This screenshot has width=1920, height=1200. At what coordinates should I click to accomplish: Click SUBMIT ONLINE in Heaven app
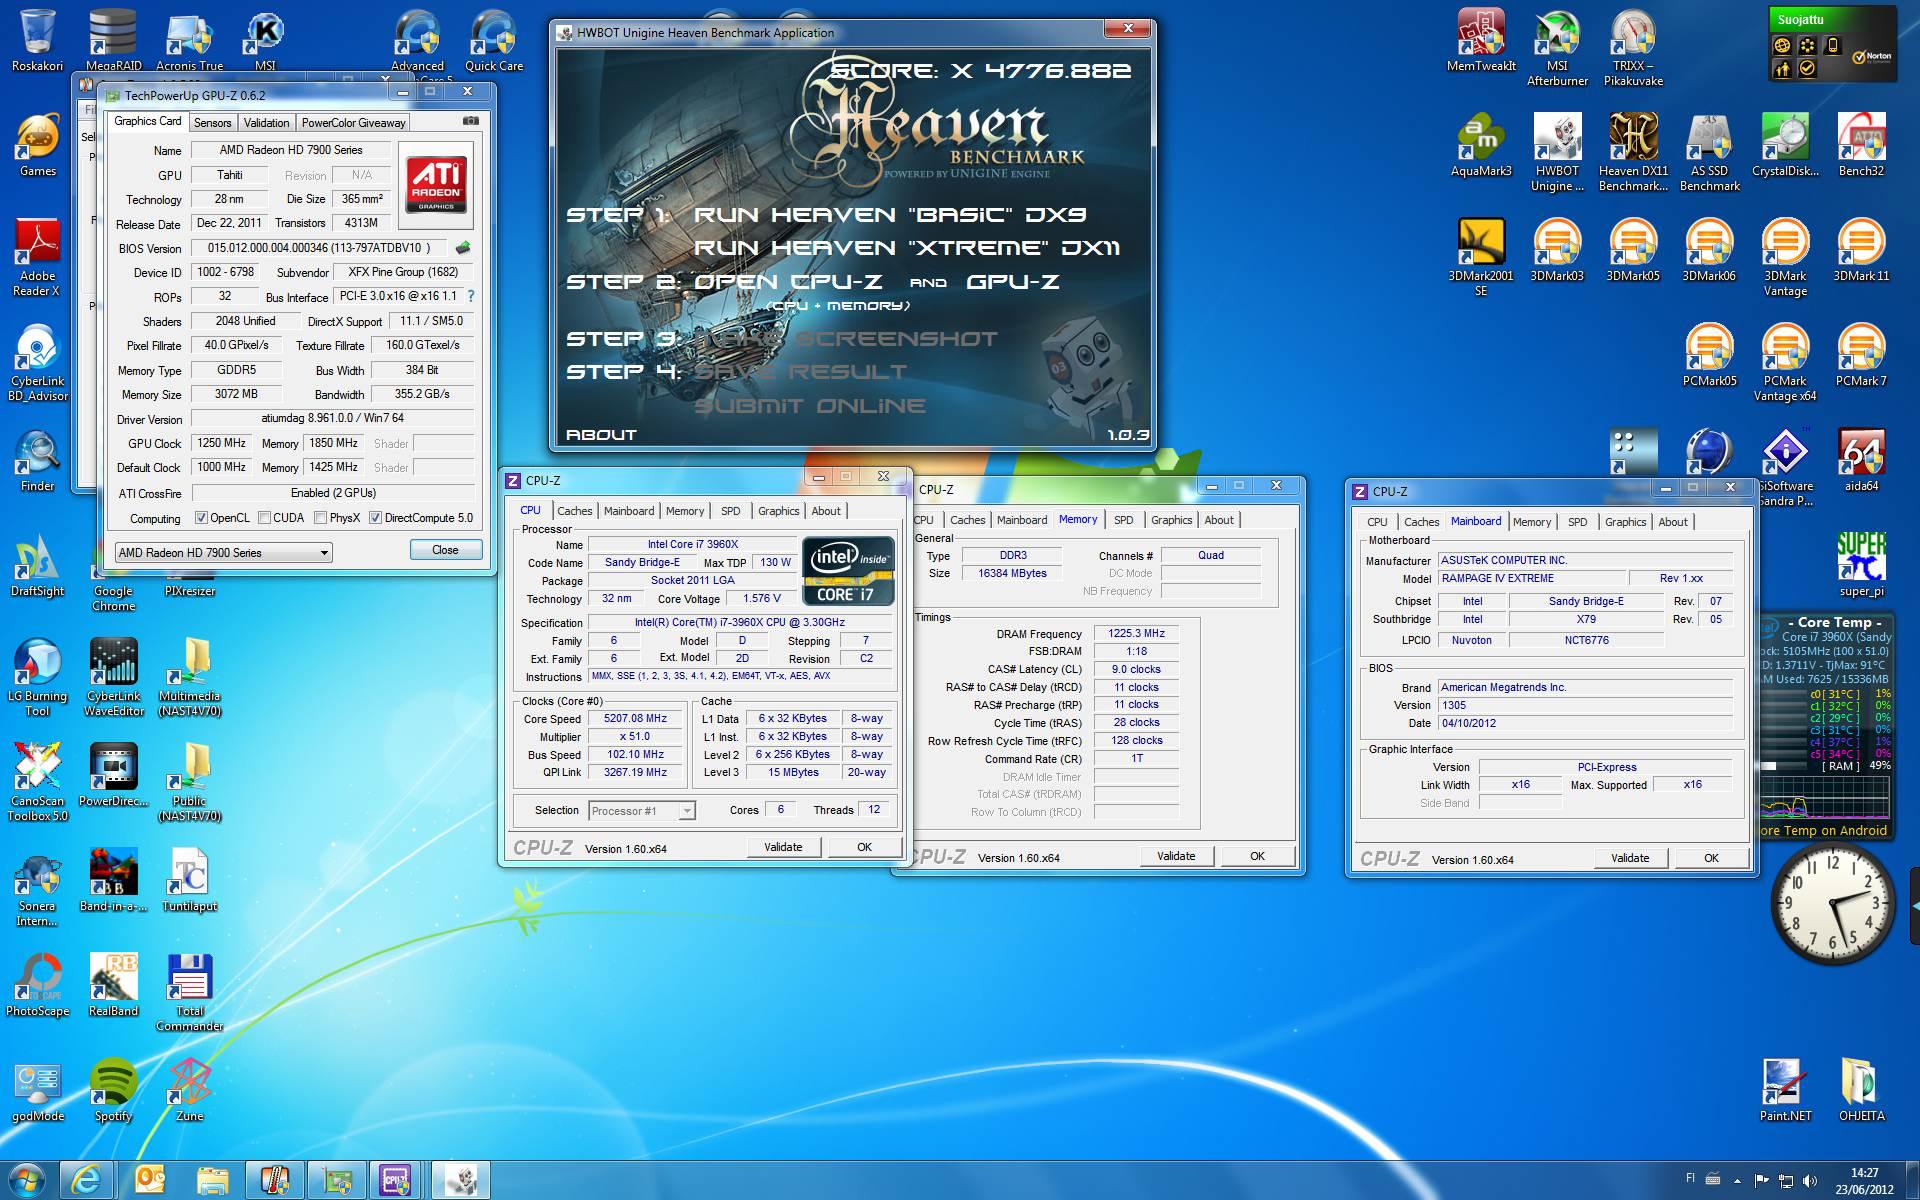[810, 406]
